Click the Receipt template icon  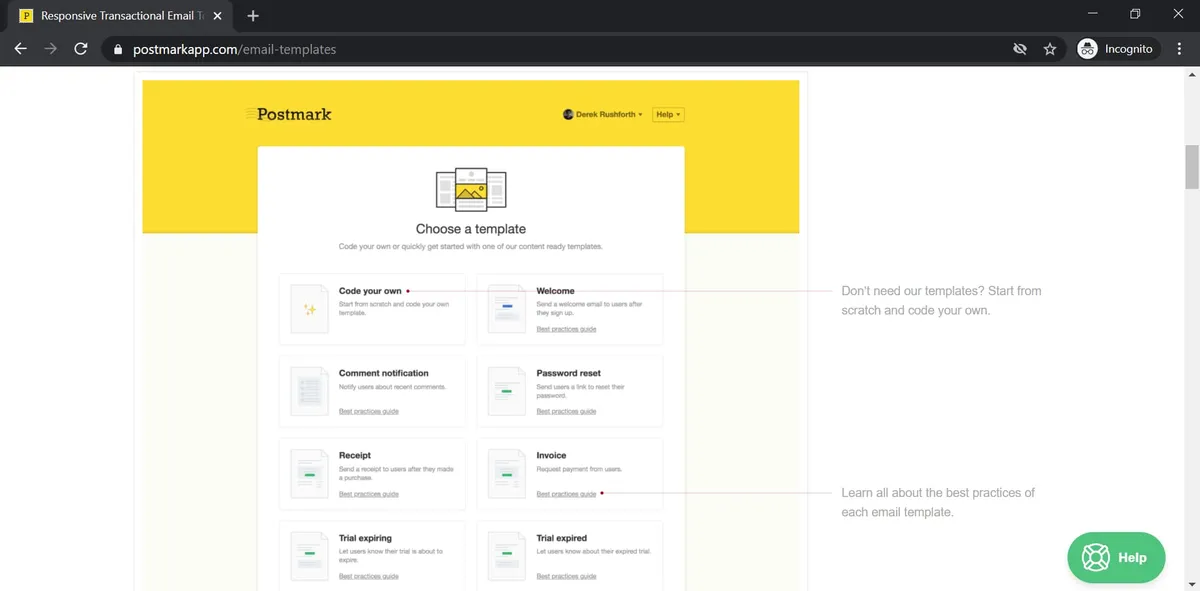click(310, 474)
